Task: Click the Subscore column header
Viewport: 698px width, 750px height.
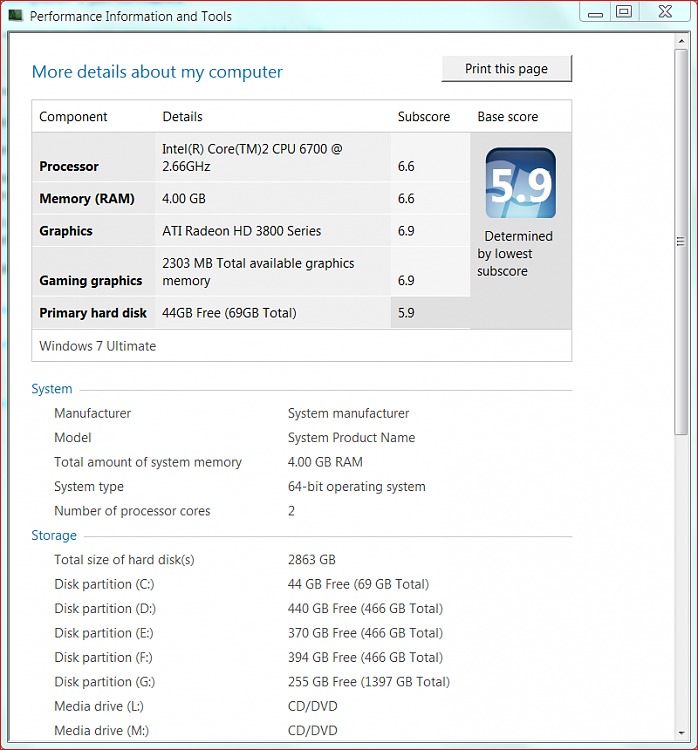Action: (424, 117)
